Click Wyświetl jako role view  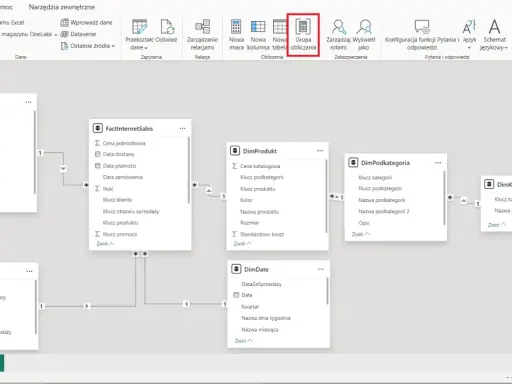[364, 35]
